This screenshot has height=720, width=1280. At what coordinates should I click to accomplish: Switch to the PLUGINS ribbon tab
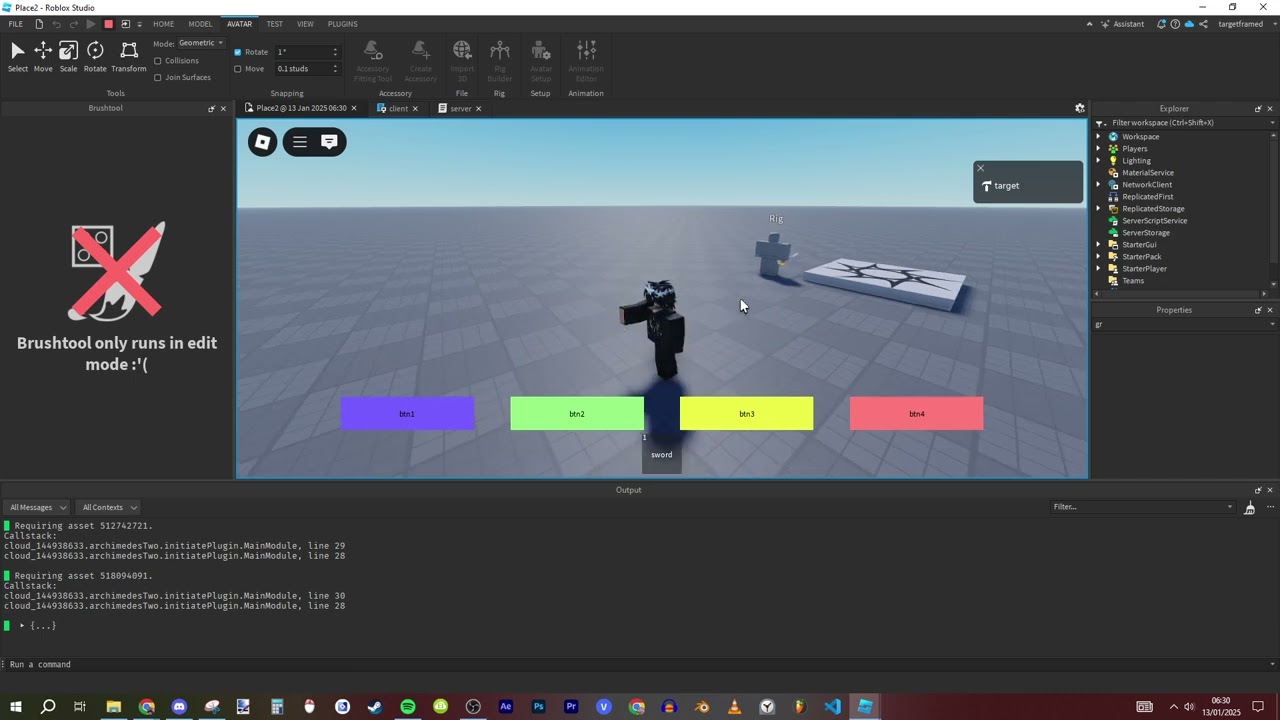coord(342,24)
